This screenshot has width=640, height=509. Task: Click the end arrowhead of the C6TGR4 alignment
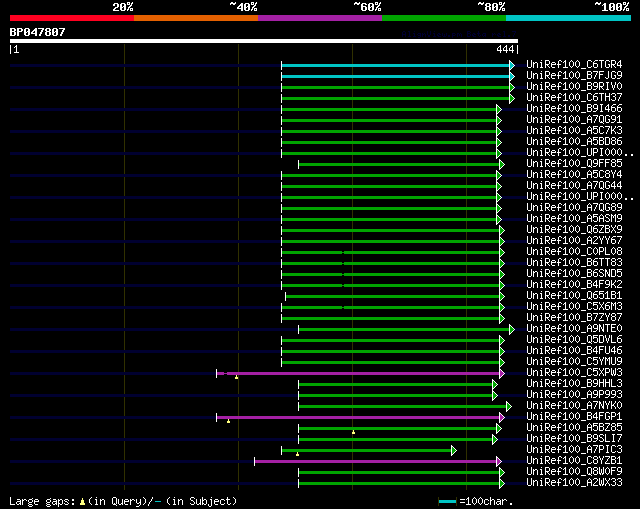[x=512, y=65]
